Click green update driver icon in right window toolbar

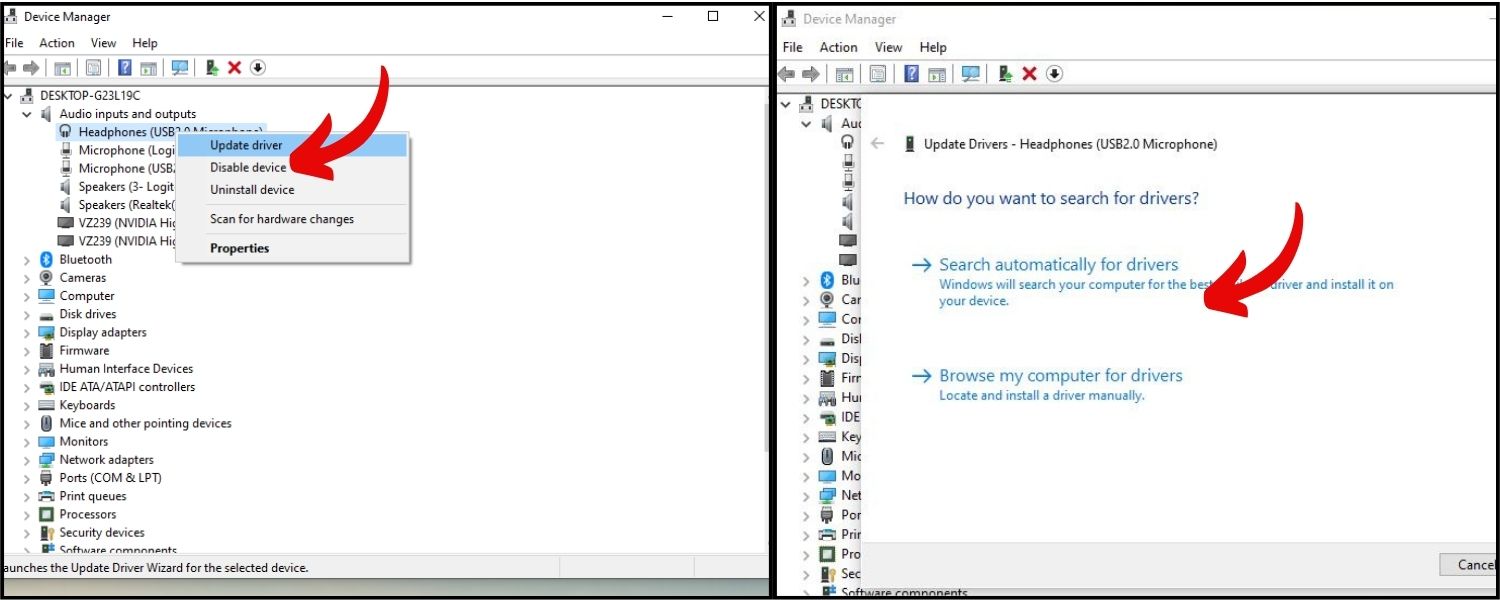[1005, 74]
